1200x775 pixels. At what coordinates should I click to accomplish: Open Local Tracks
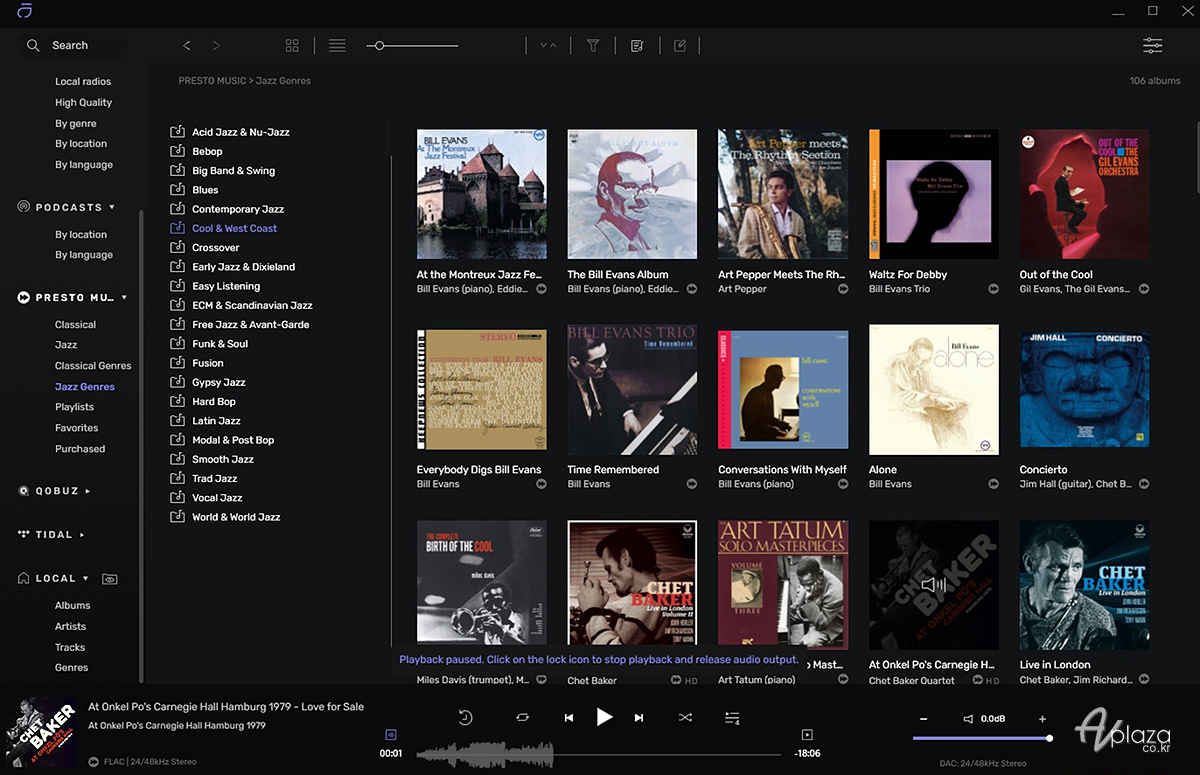(x=70, y=647)
